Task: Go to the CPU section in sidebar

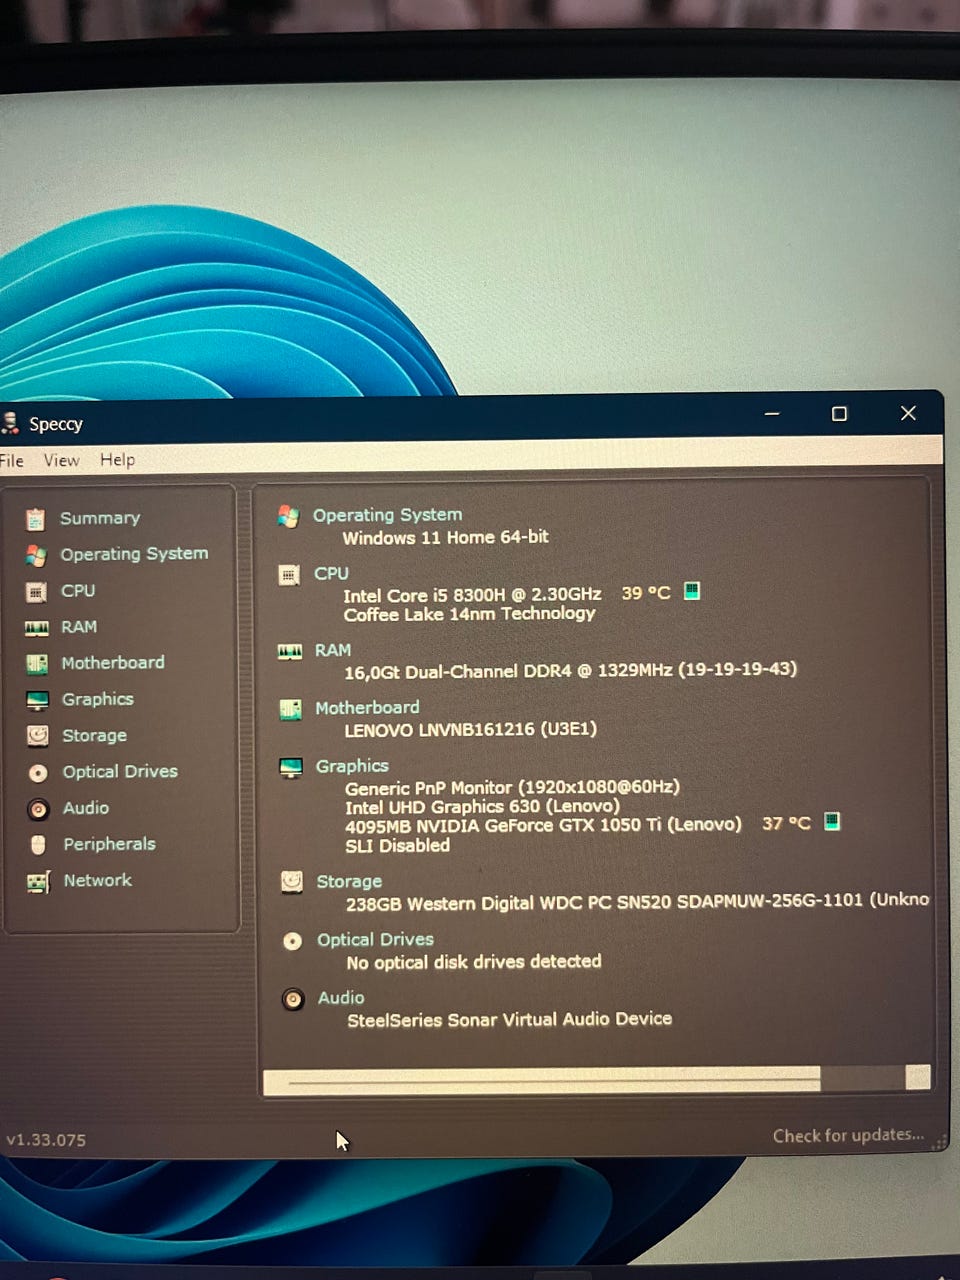Action: [78, 591]
